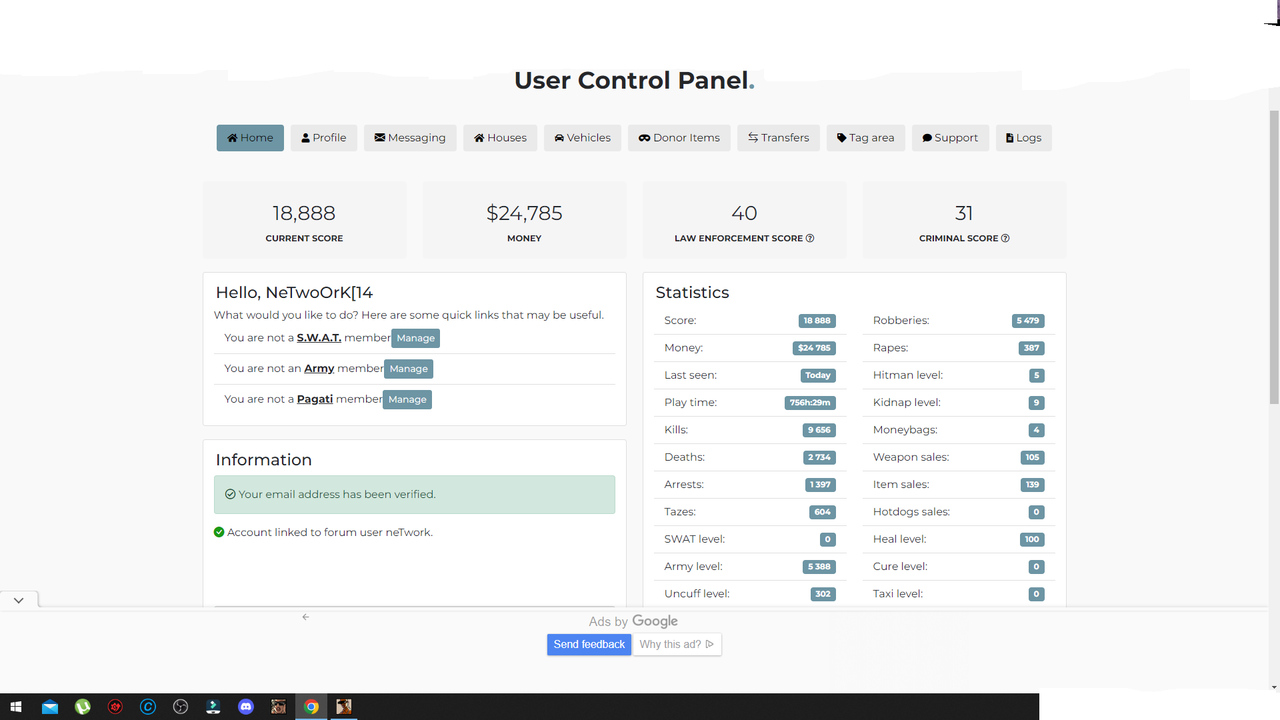This screenshot has width=1280, height=720.
Task: Open uTorrent from the taskbar
Action: coord(83,707)
